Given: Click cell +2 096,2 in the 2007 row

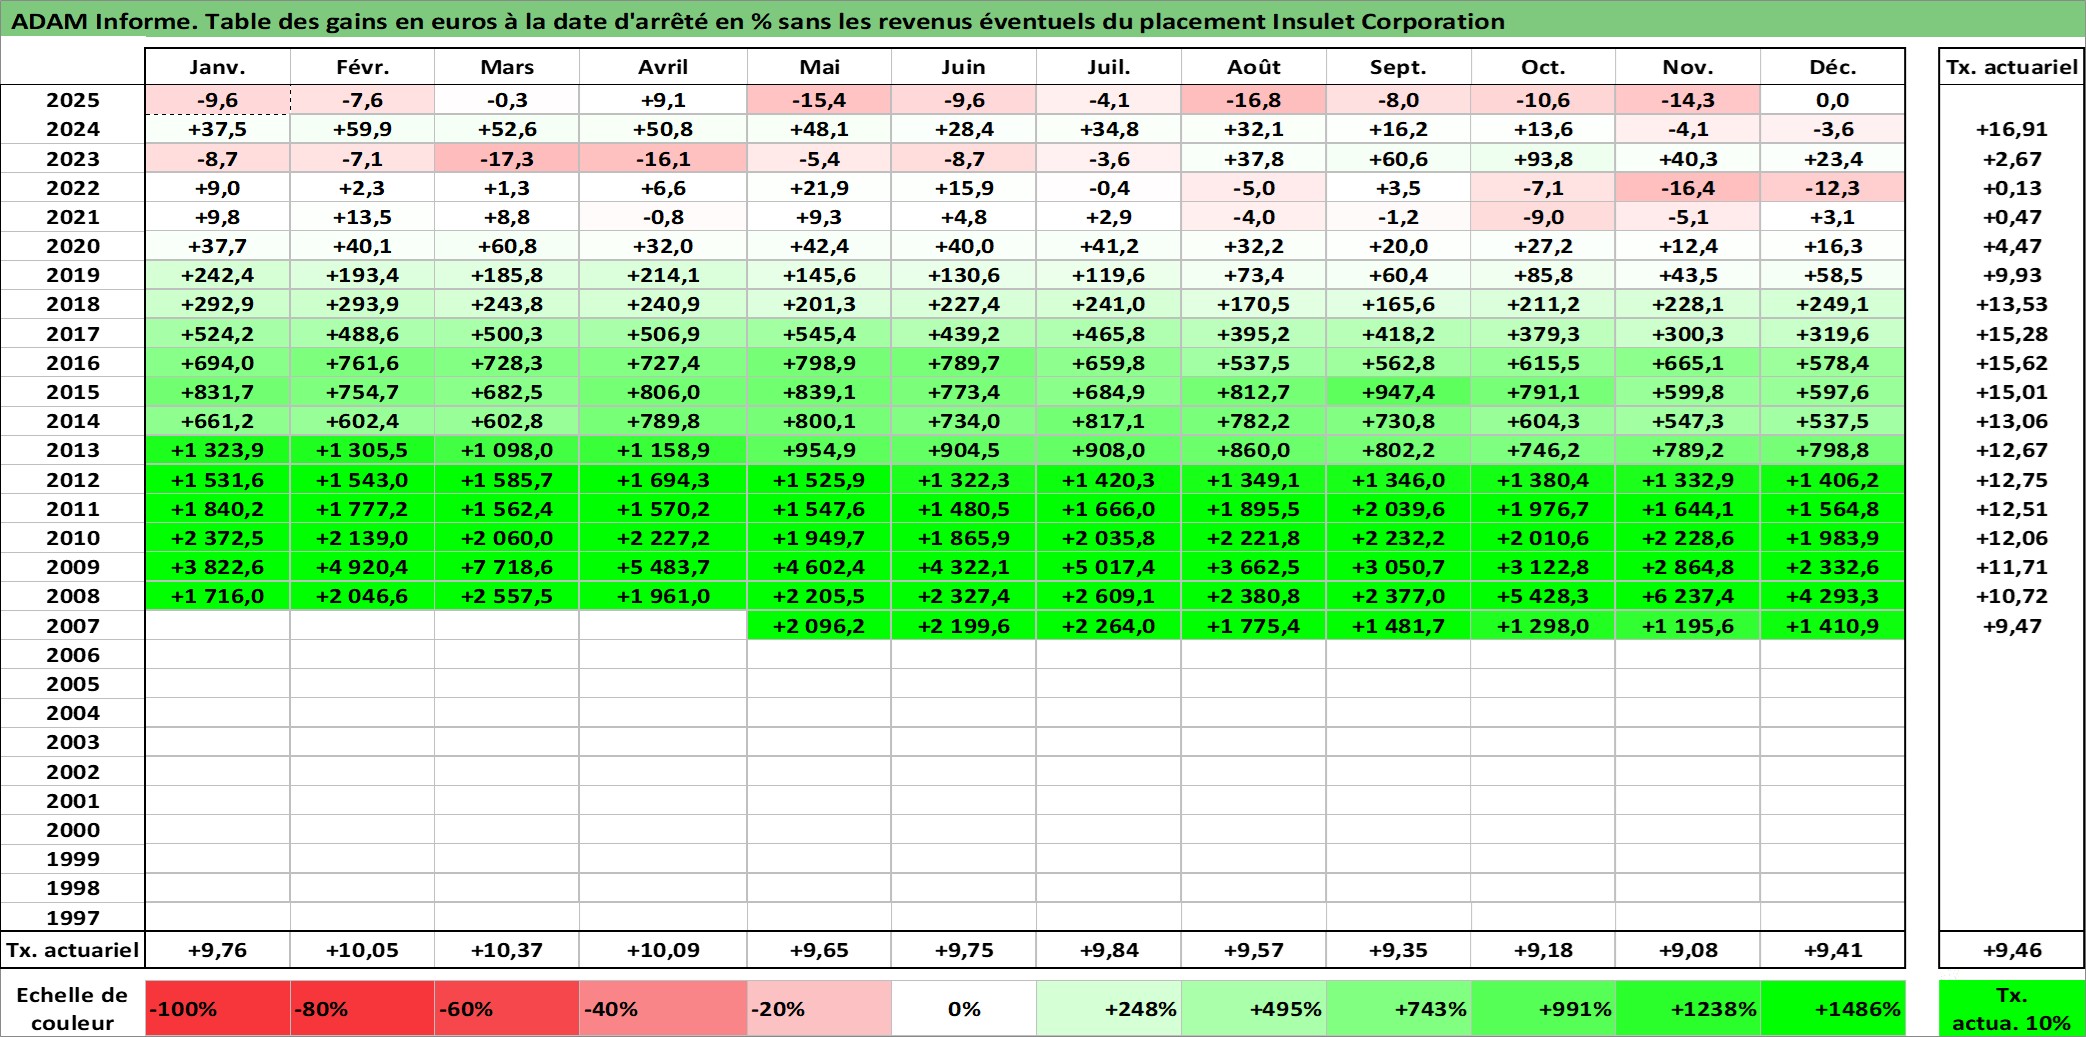Looking at the screenshot, I should click(x=819, y=626).
